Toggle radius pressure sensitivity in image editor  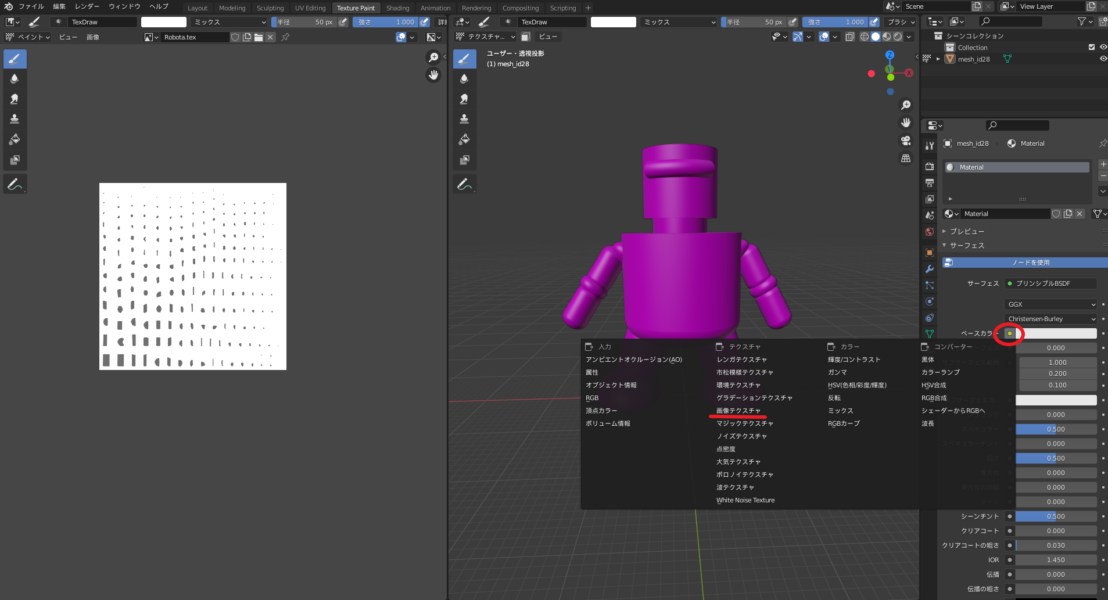coord(343,22)
